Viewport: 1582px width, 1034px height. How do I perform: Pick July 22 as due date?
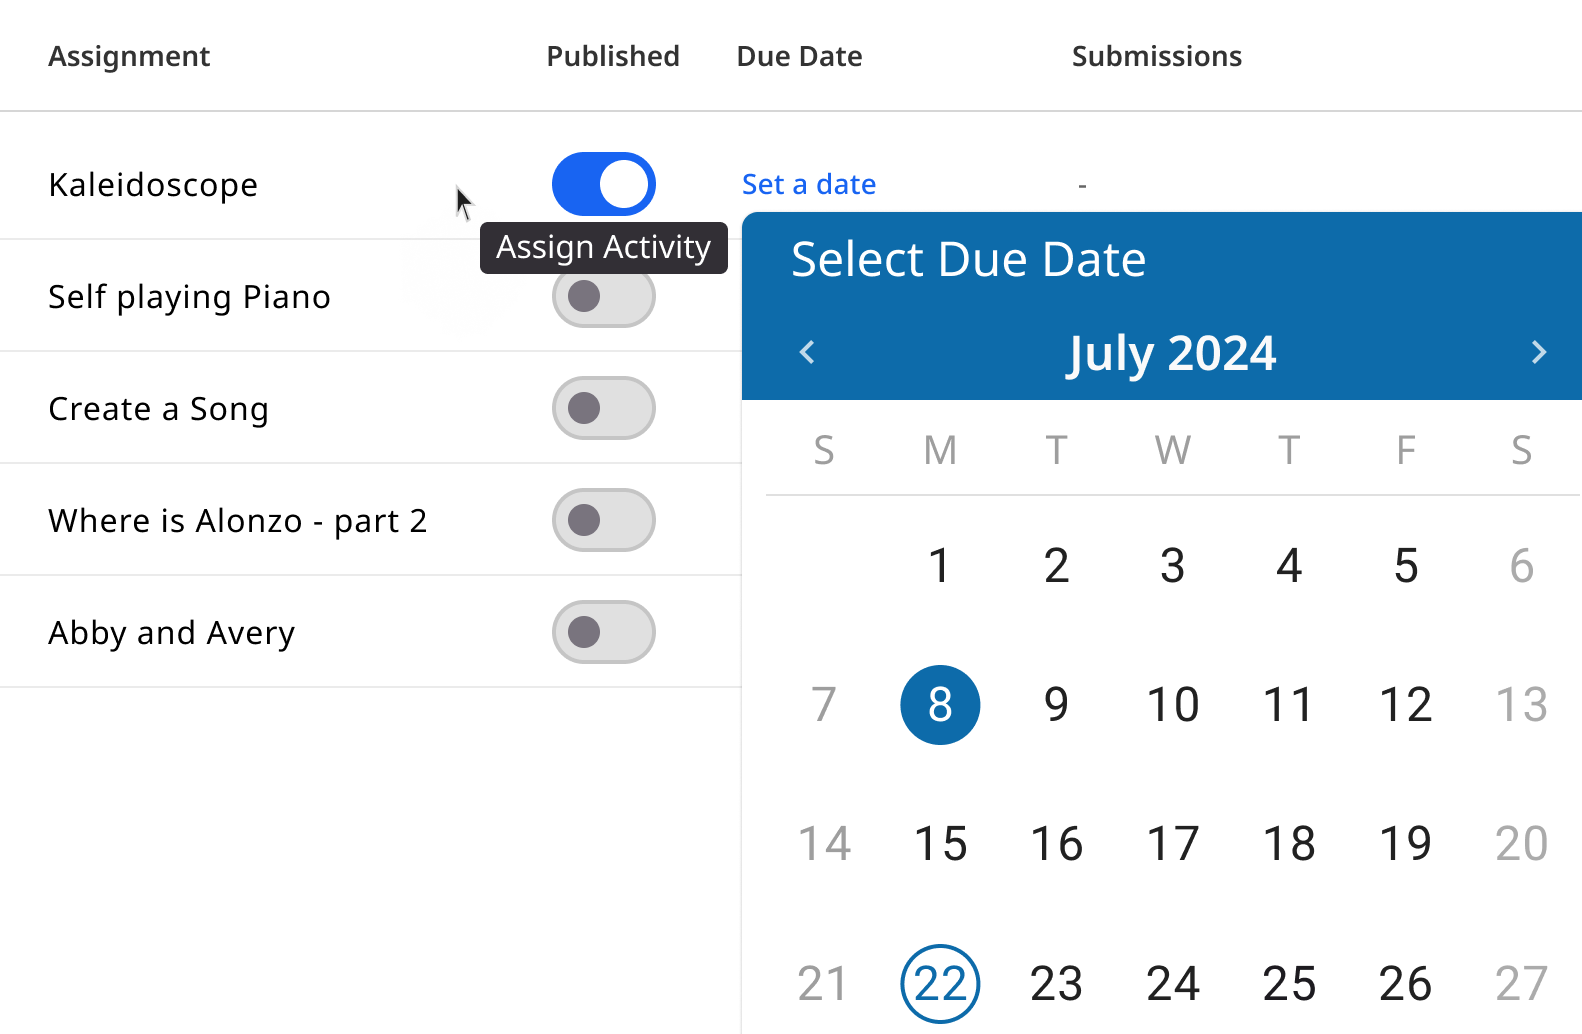(x=940, y=983)
